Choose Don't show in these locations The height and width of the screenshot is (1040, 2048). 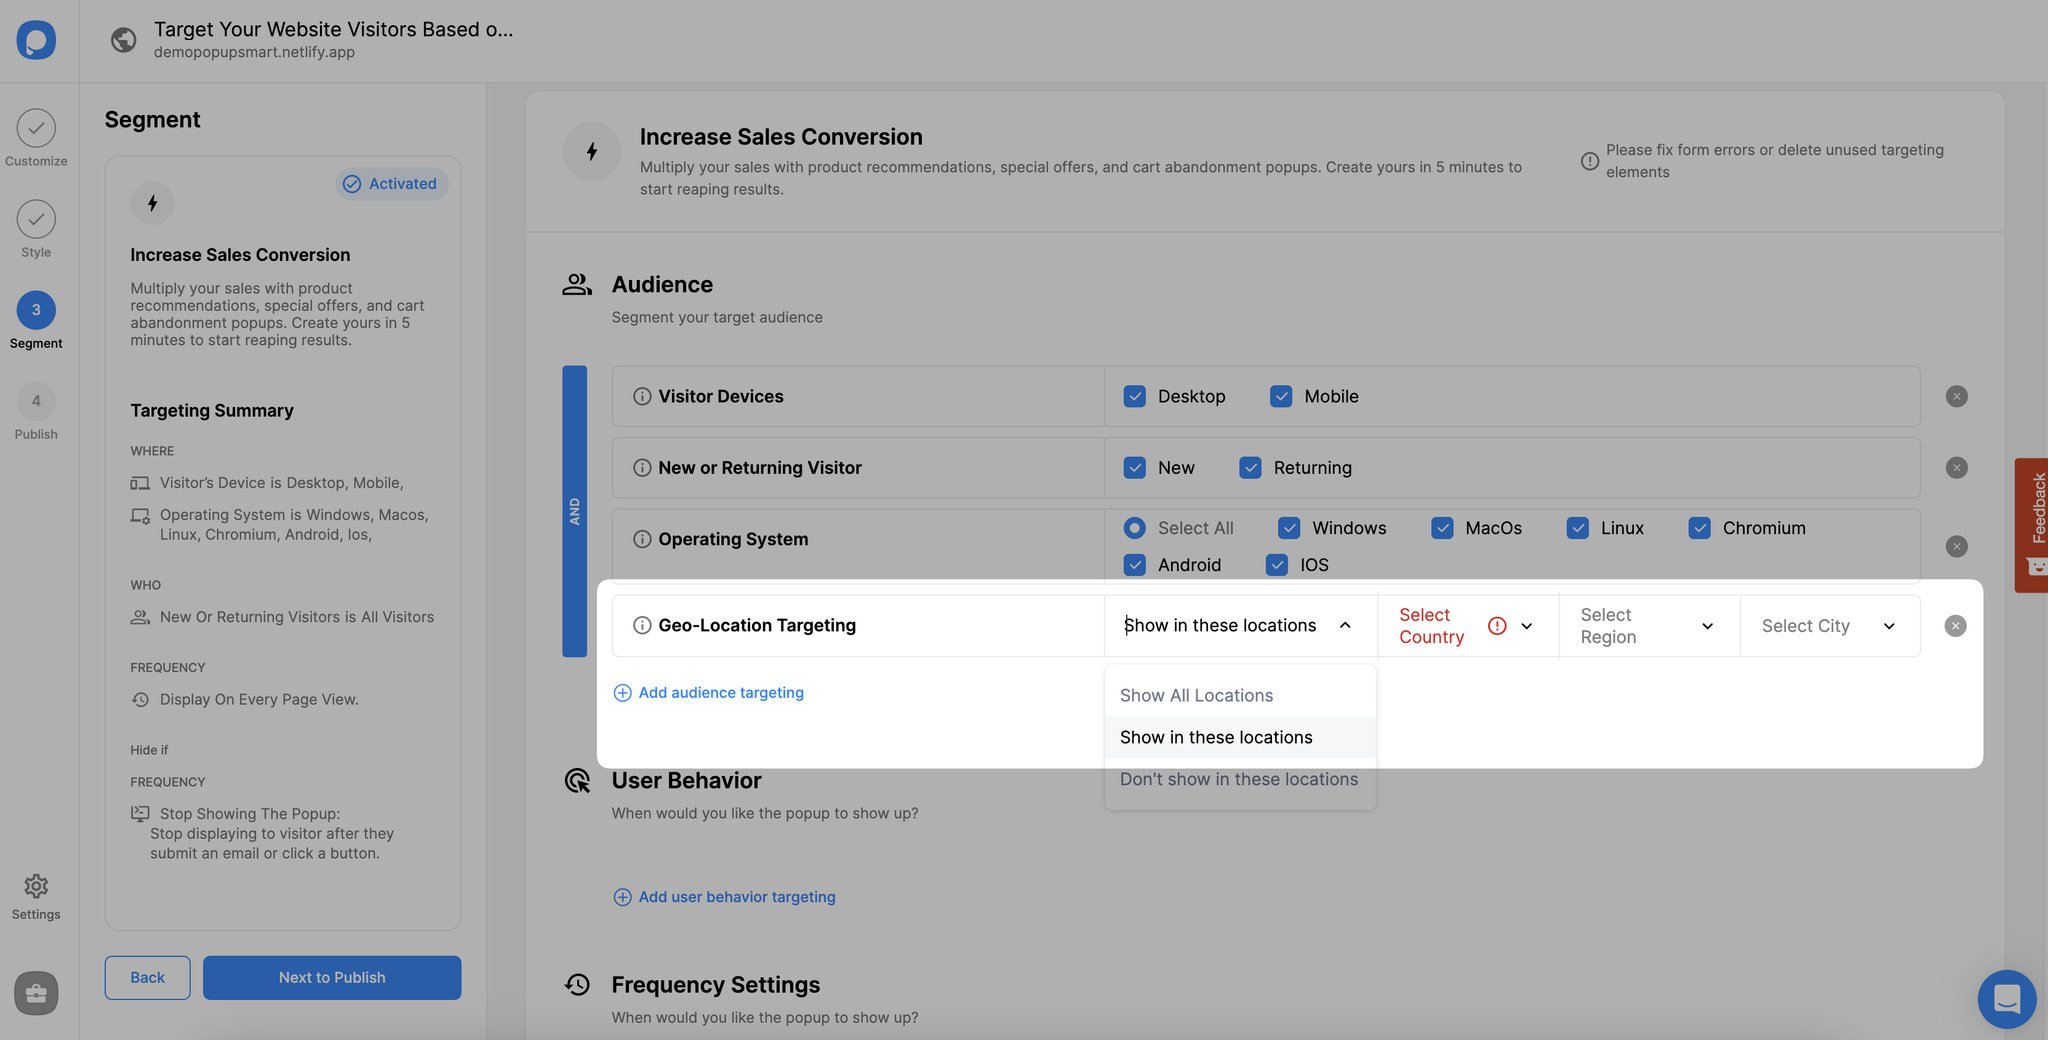point(1240,779)
